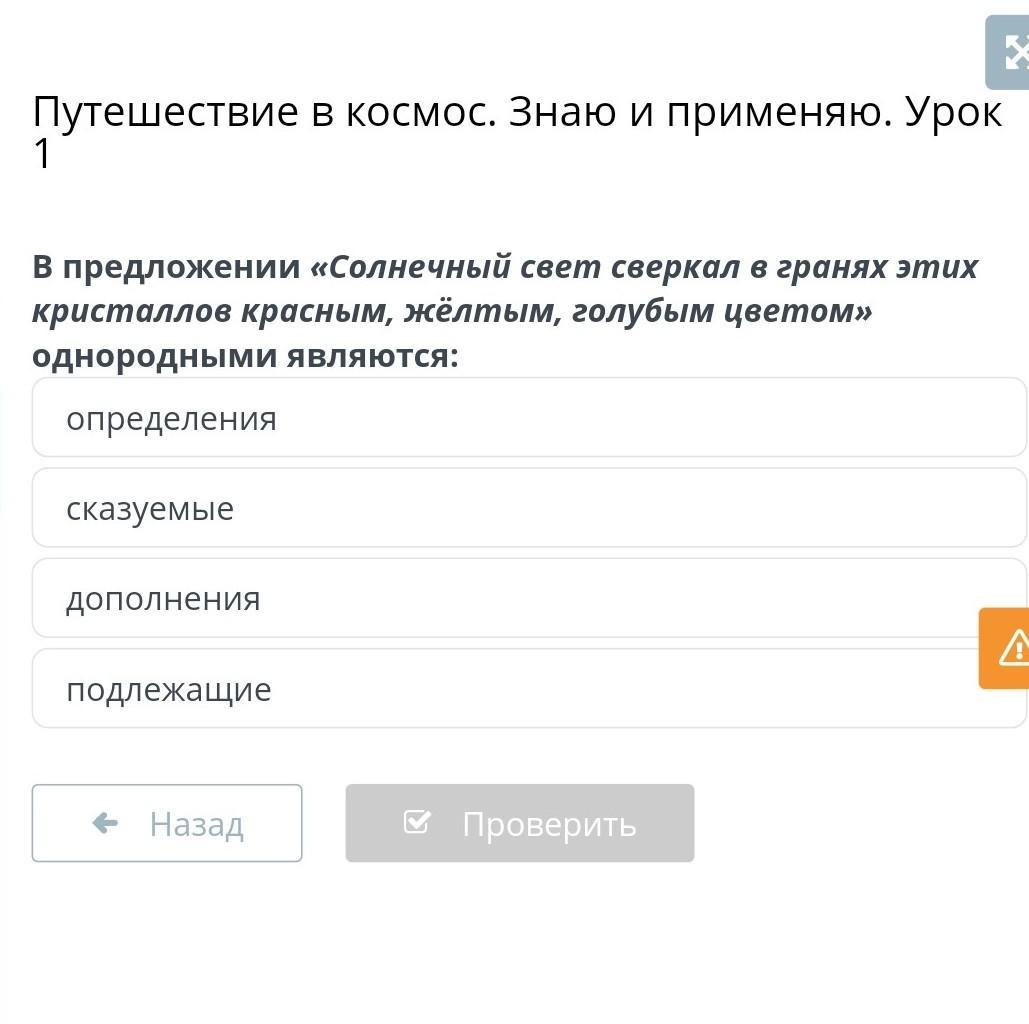Screen dimensions: 1029x1024
Task: Select the answer option «определения»
Action: pyautogui.click(x=528, y=418)
